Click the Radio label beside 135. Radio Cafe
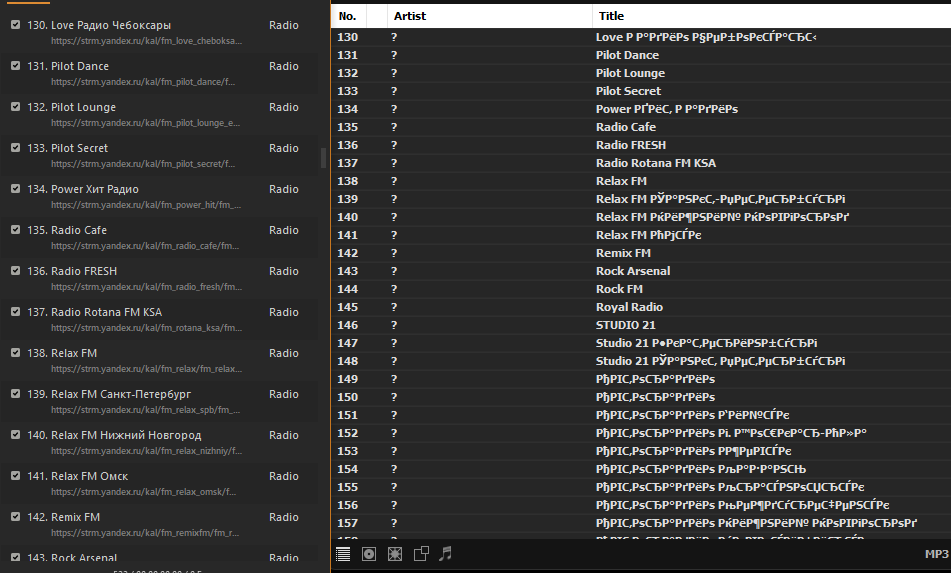 click(x=284, y=230)
